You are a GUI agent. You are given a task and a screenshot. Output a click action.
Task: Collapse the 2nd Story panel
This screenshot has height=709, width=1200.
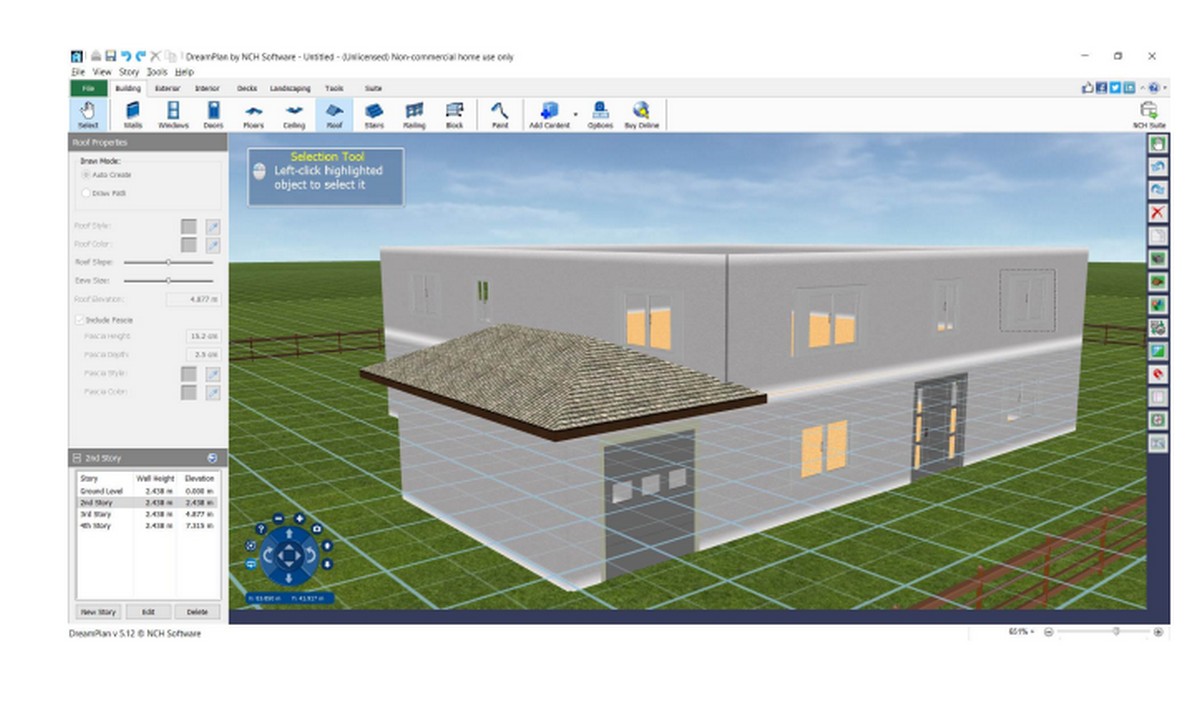(x=77, y=458)
